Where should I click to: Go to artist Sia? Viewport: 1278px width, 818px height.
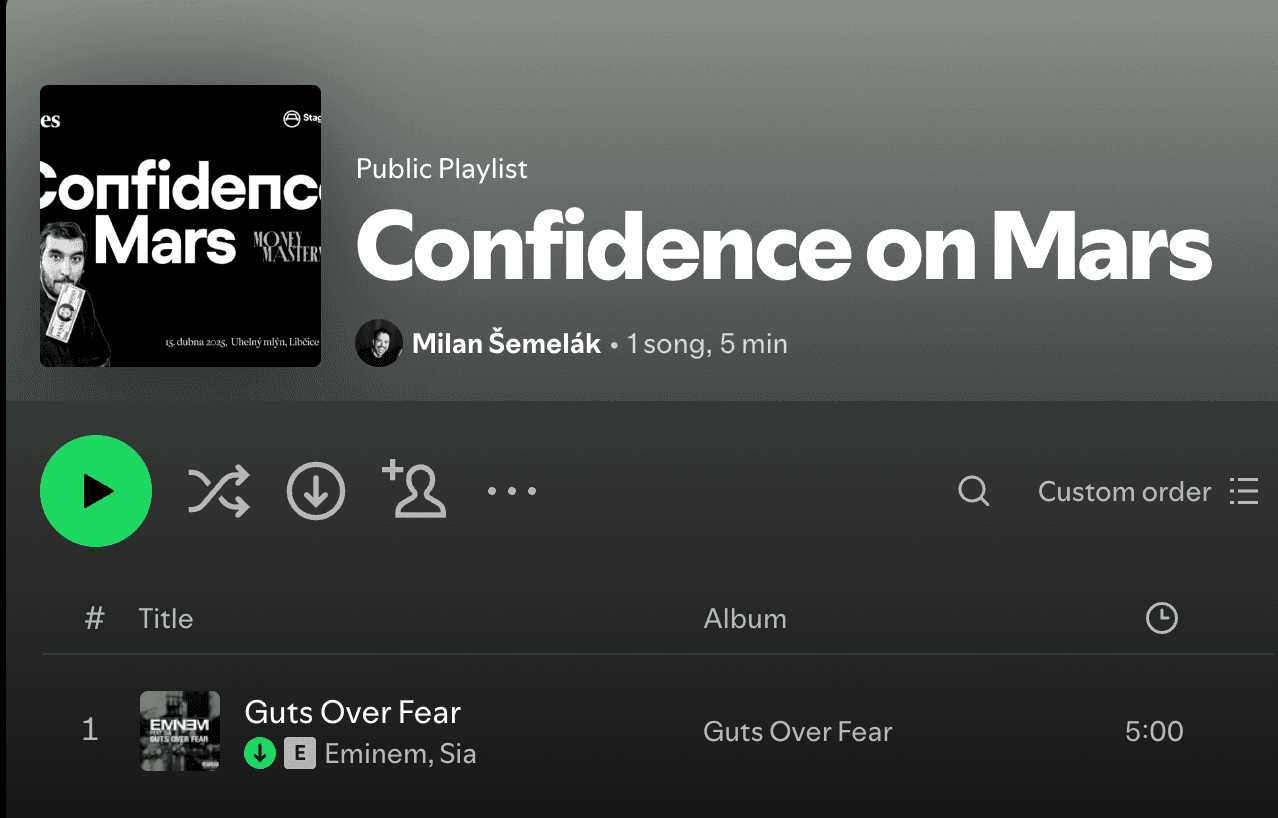[x=458, y=753]
